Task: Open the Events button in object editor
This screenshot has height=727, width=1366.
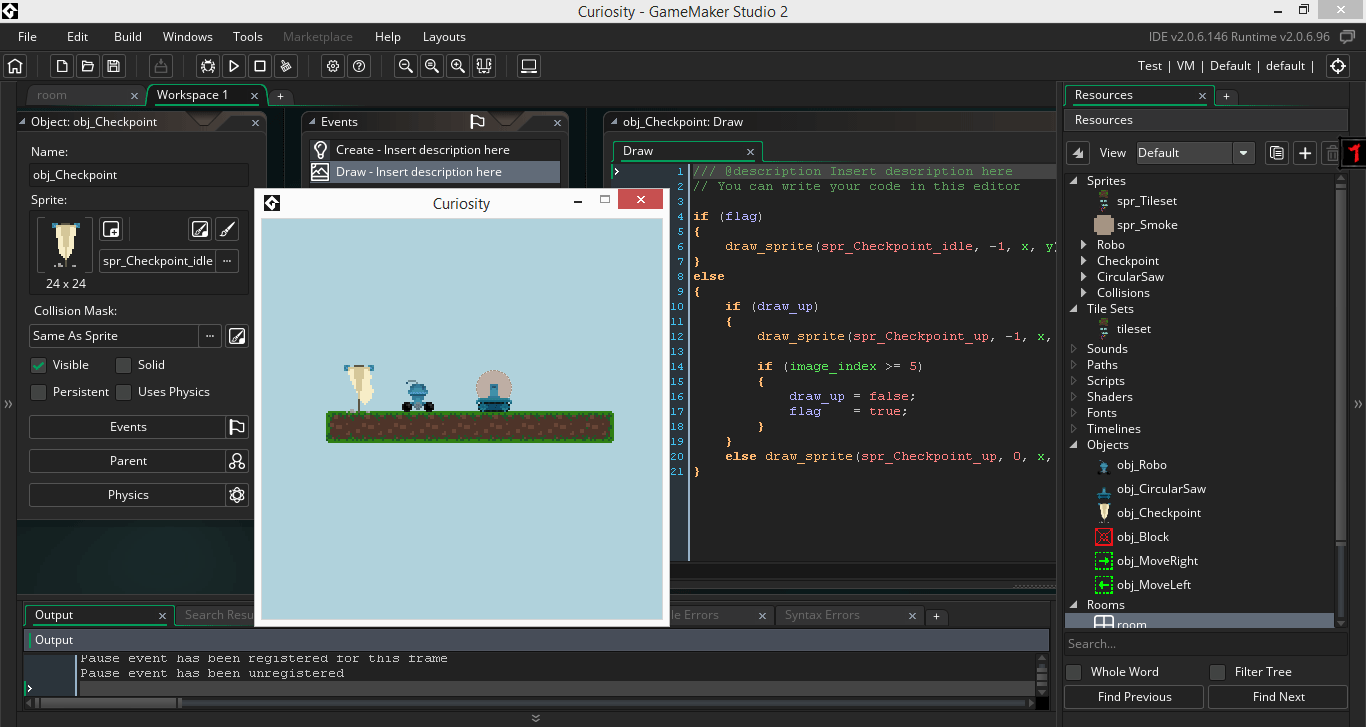Action: click(x=128, y=427)
